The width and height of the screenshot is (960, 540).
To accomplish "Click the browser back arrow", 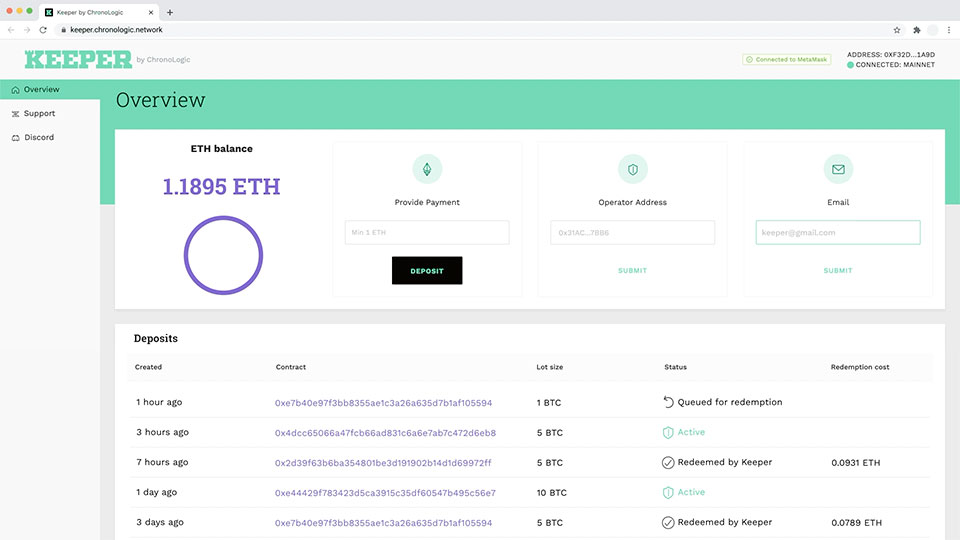I will pos(12,30).
